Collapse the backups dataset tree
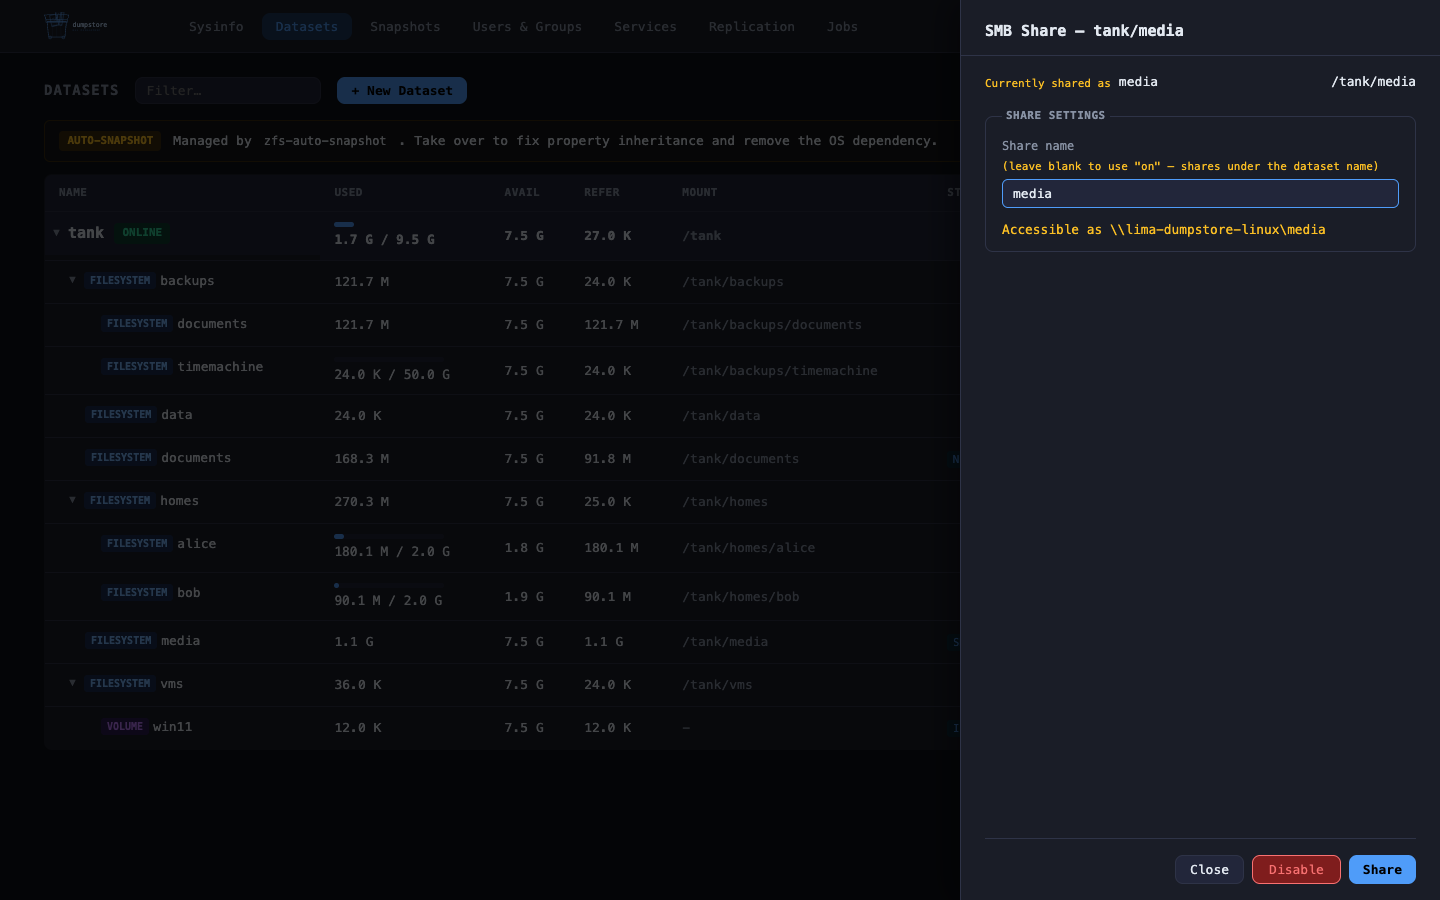This screenshot has height=900, width=1440. 72,280
